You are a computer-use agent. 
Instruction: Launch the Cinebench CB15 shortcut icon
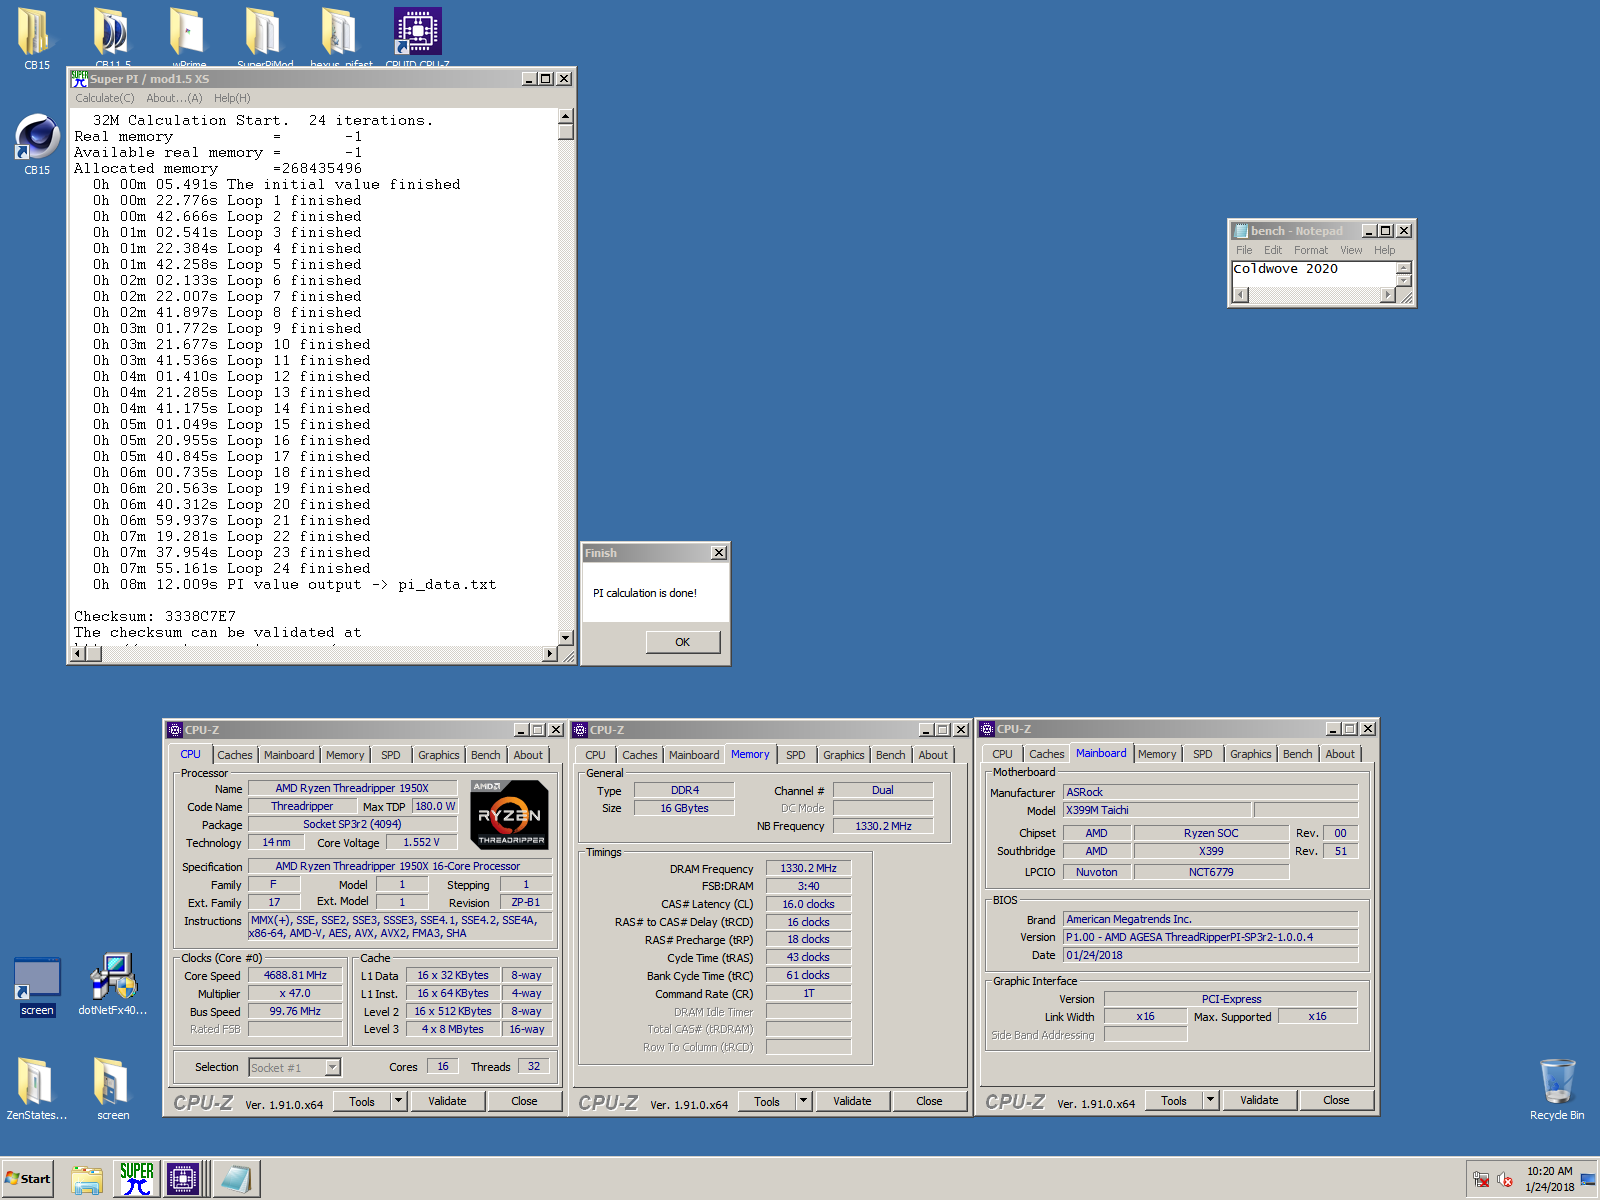(37, 145)
